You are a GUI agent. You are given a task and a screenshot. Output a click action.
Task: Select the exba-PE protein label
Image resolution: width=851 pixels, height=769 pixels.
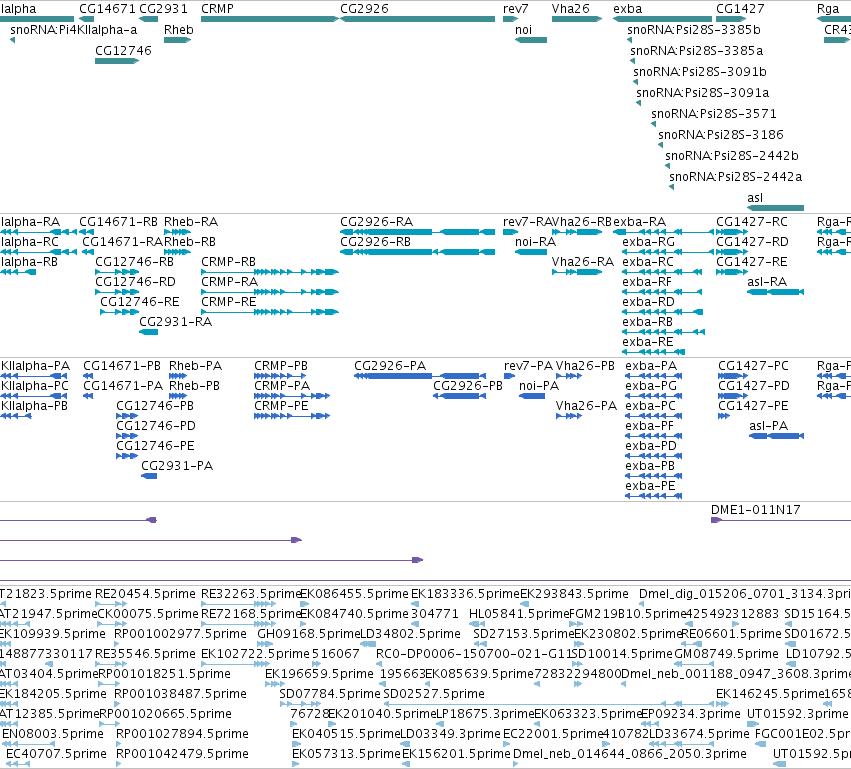650,486
